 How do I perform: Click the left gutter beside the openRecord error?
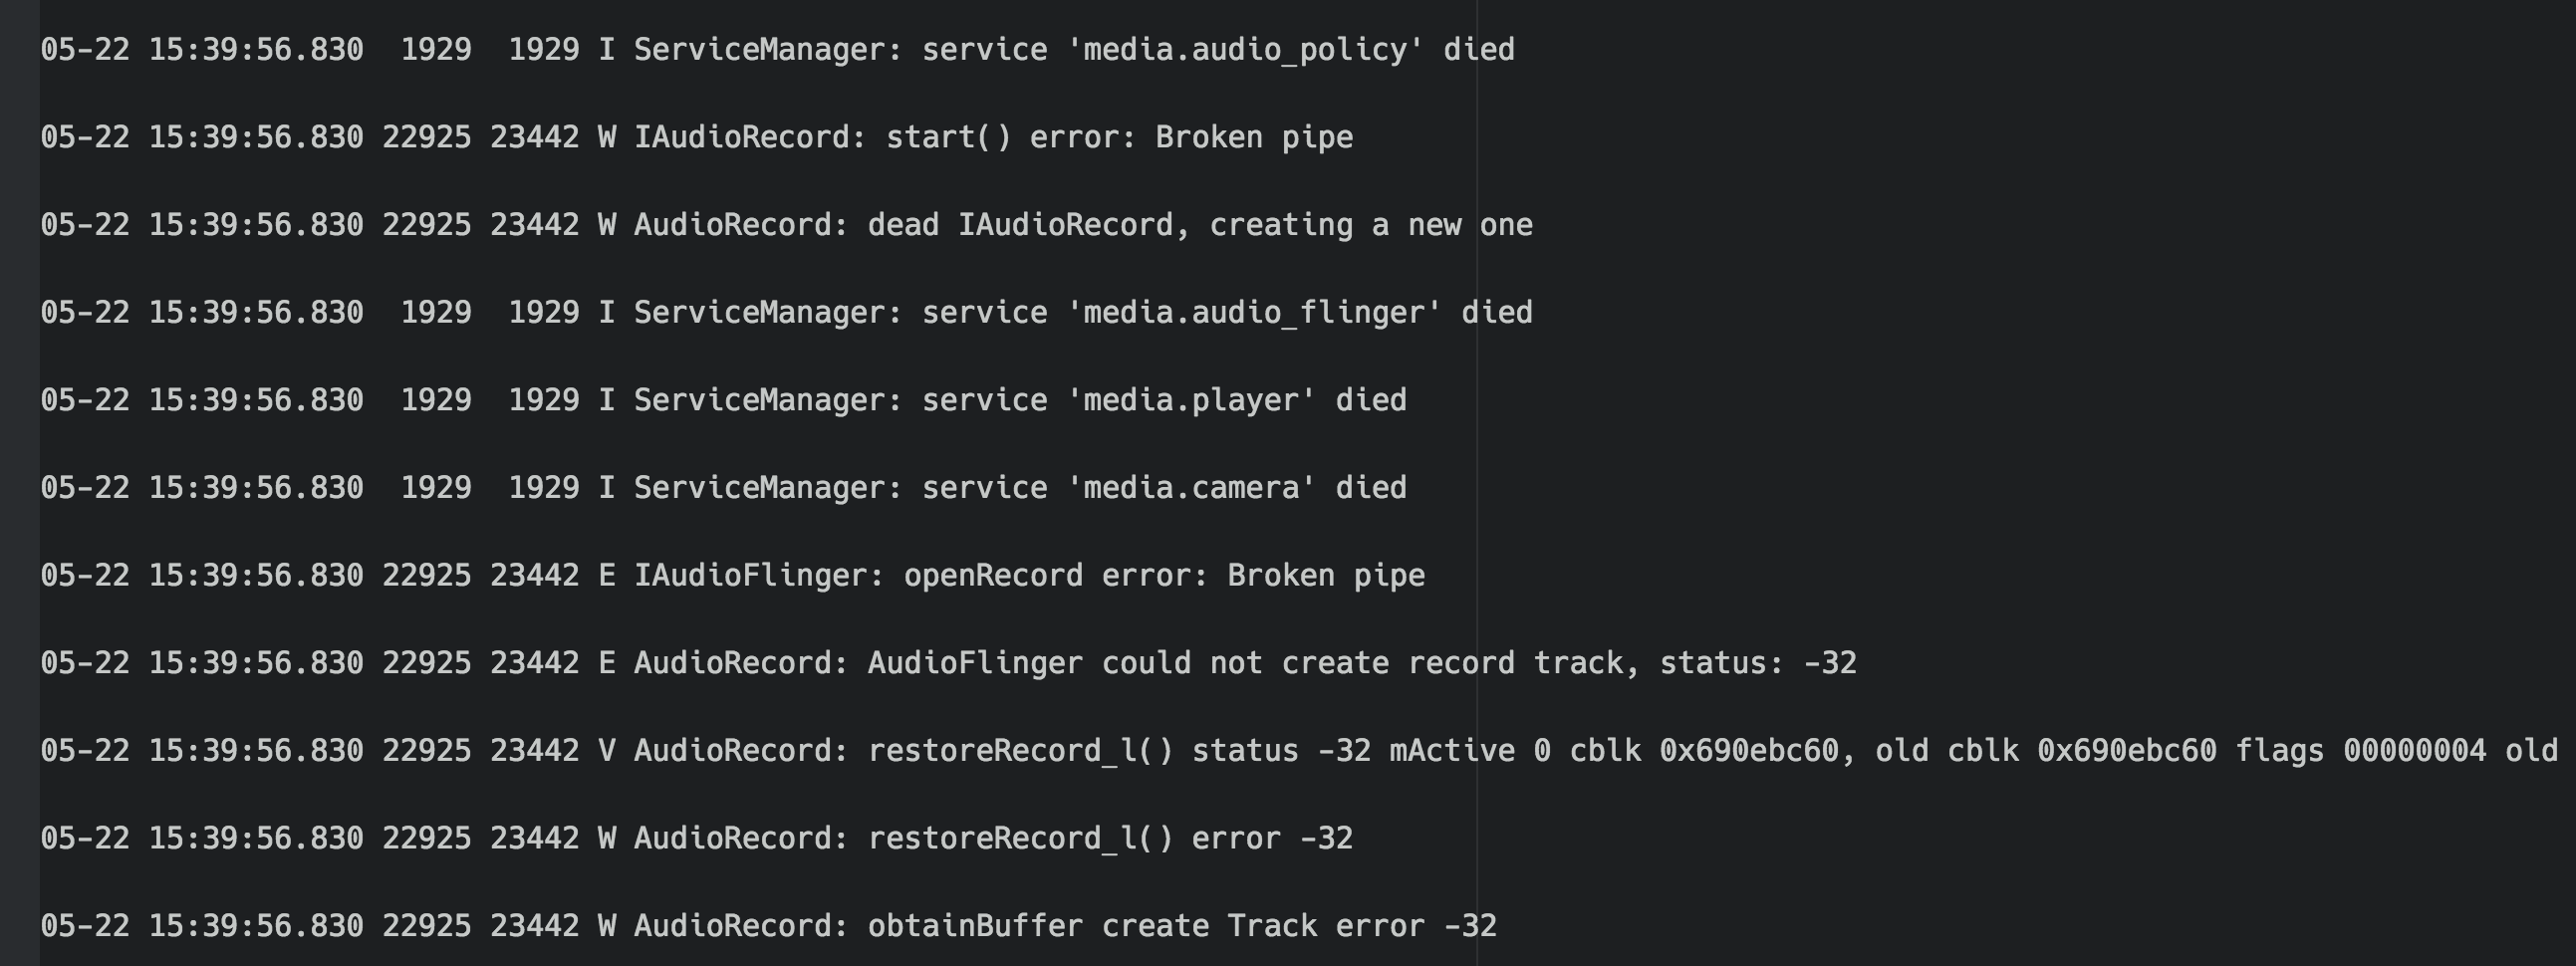click(19, 576)
